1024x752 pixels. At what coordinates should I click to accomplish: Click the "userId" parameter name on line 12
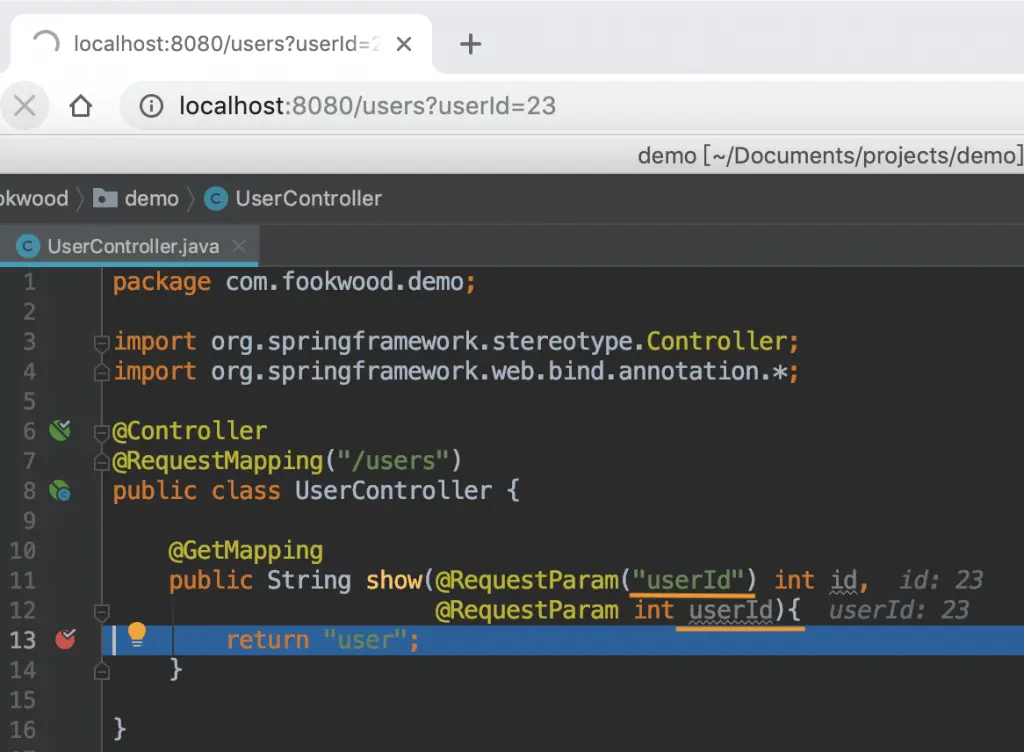(x=731, y=610)
